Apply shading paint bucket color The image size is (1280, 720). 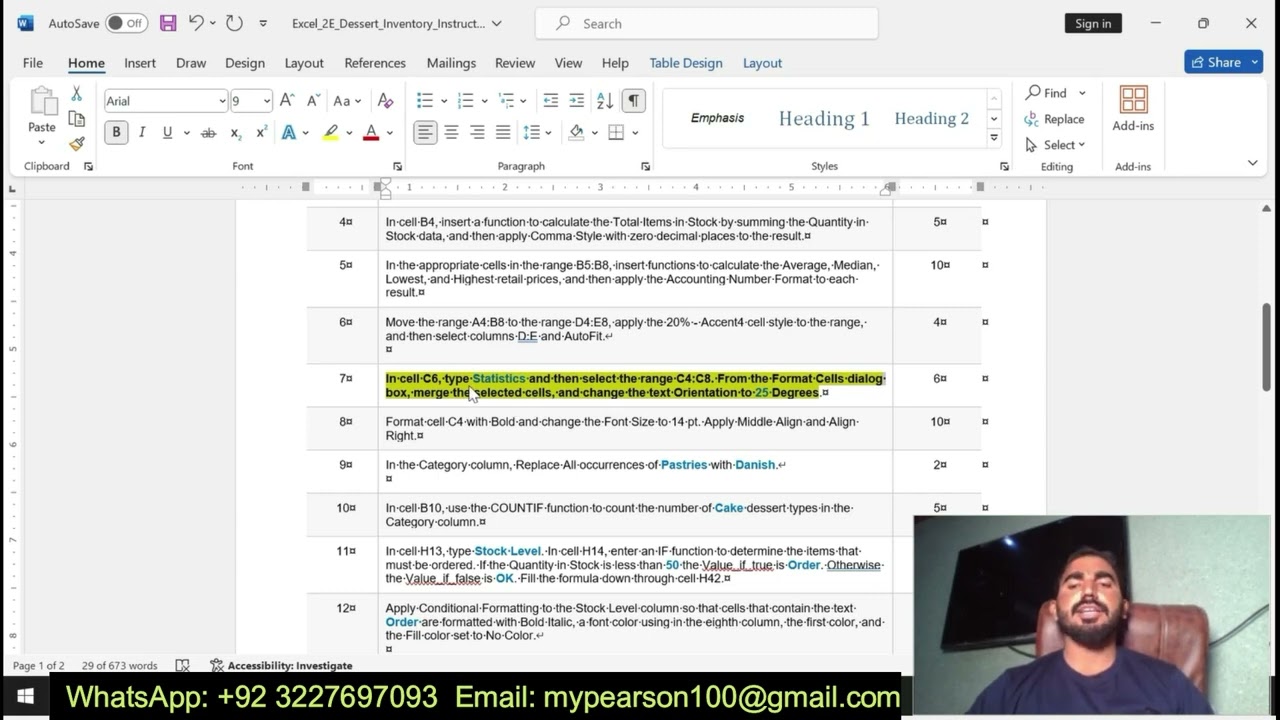click(x=576, y=133)
